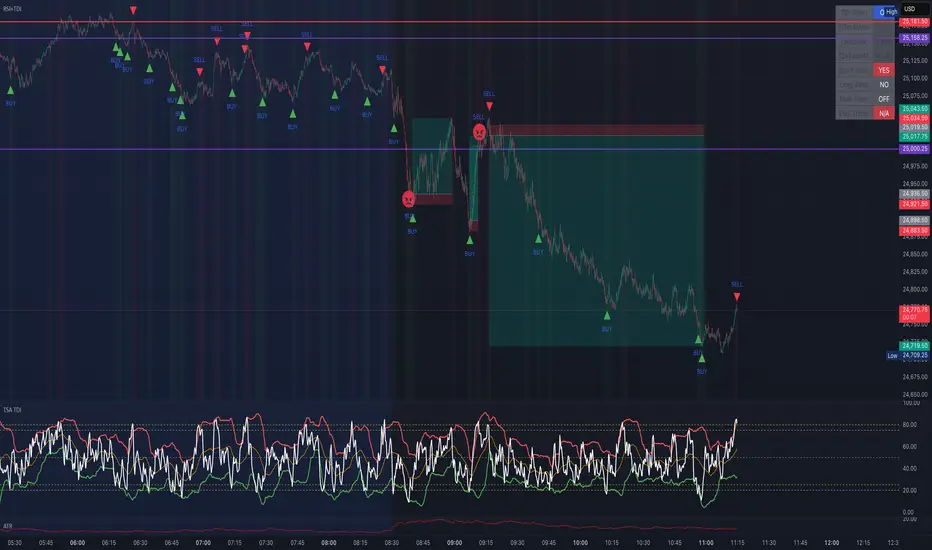
Task: Select the lowest green BUY triangle near 11:00
Action: point(702,357)
